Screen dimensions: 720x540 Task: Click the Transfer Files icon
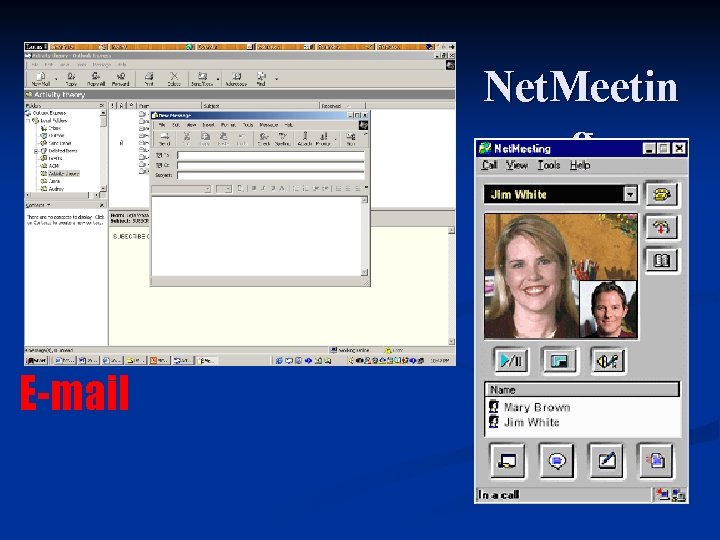(656, 461)
